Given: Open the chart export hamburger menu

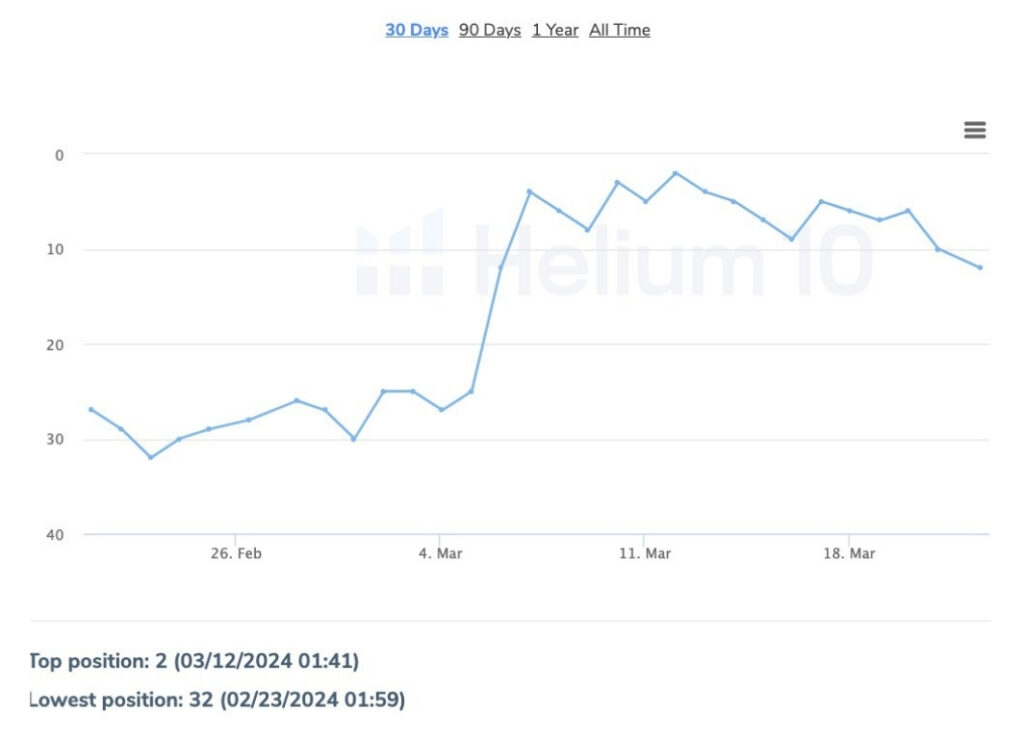Looking at the screenshot, I should 974,130.
